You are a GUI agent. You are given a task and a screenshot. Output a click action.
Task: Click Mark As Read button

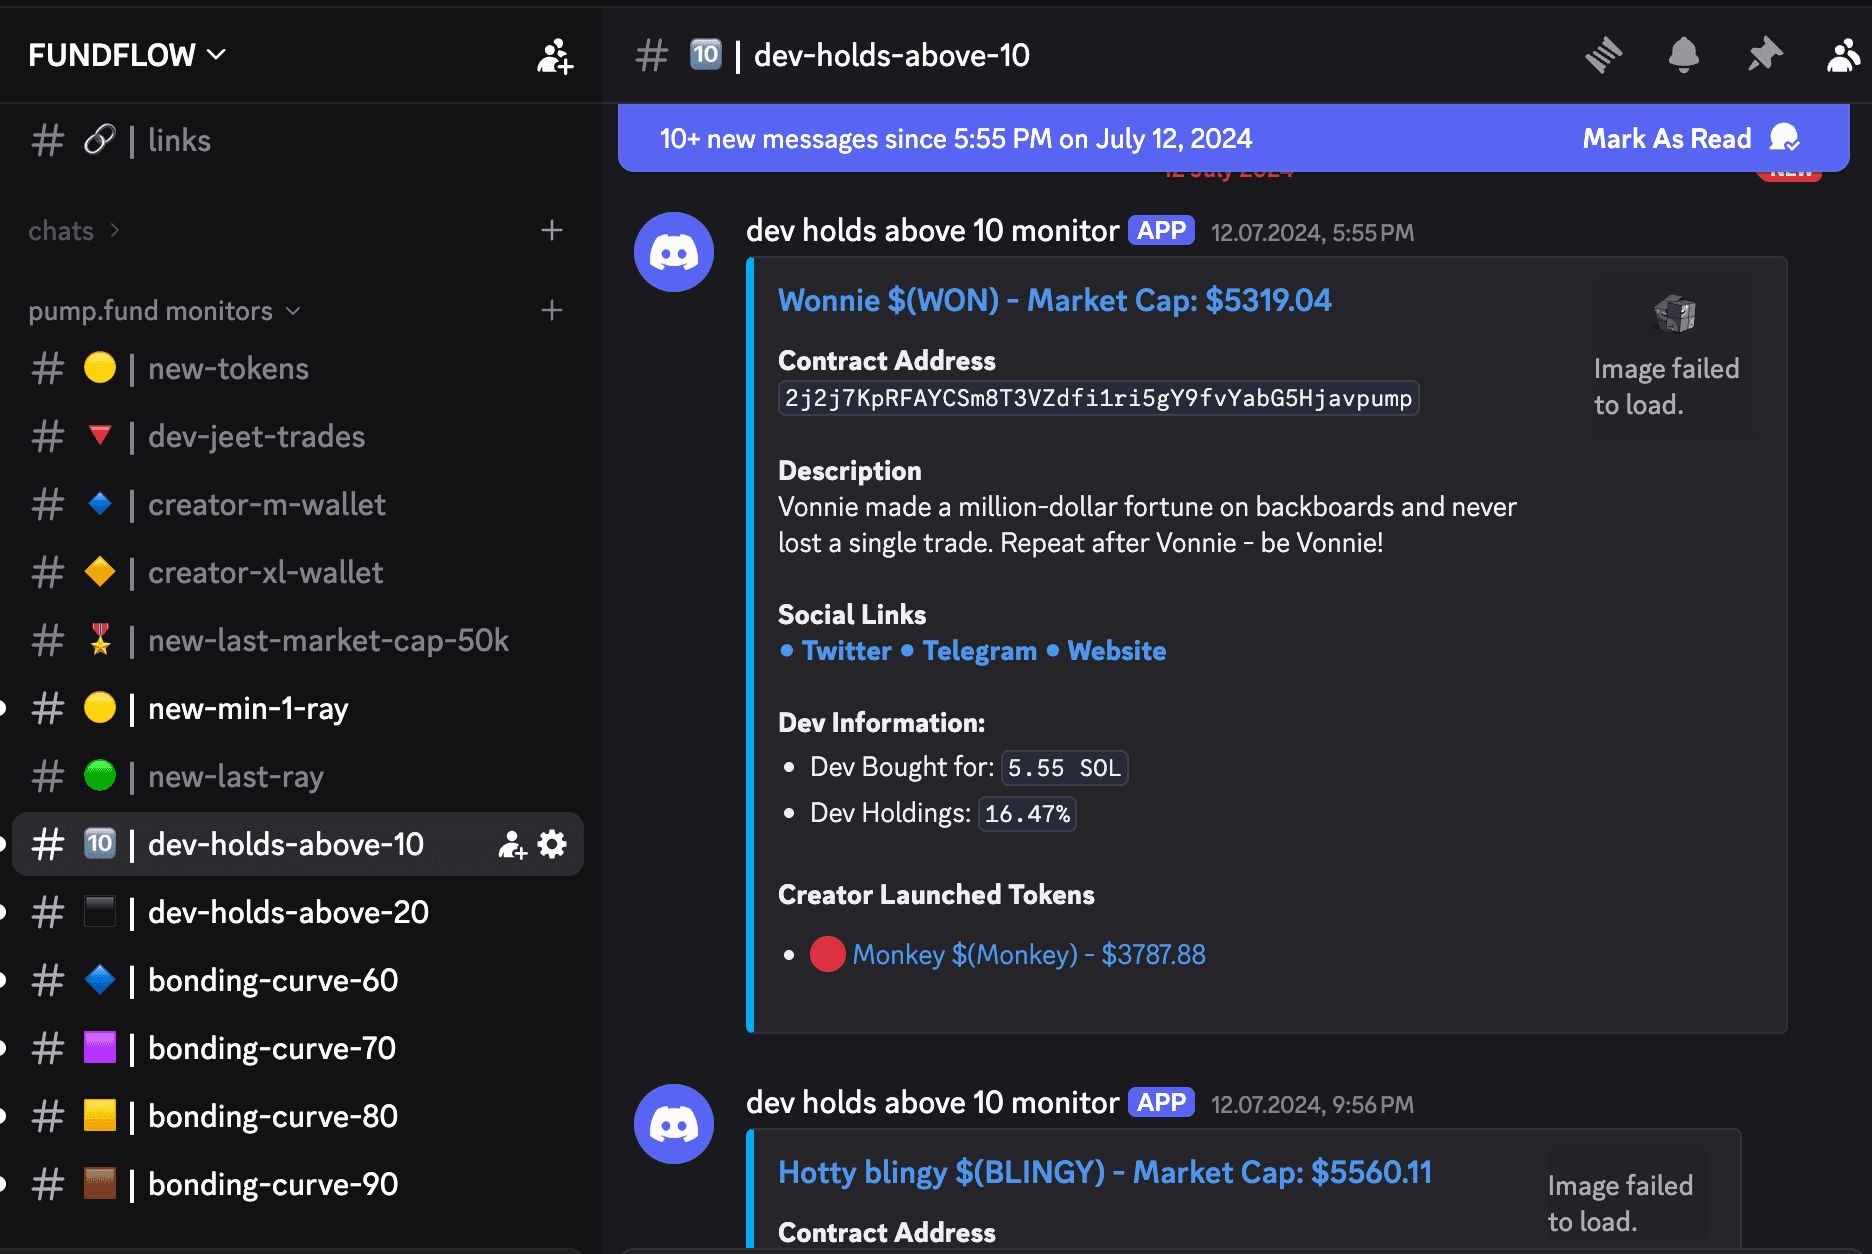1692,138
